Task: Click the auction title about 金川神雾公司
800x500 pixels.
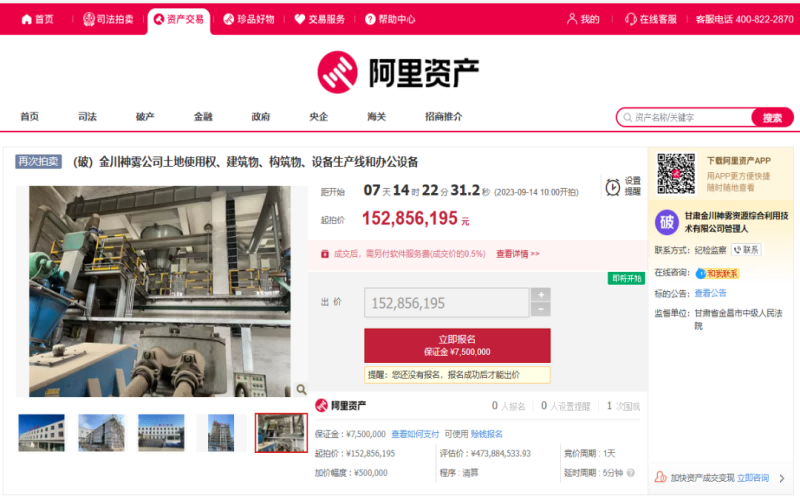Action: pos(245,162)
